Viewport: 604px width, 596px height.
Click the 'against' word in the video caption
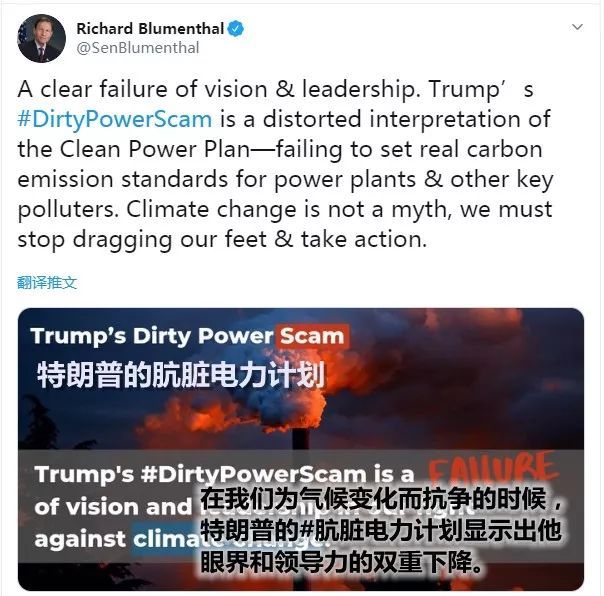click(x=80, y=540)
